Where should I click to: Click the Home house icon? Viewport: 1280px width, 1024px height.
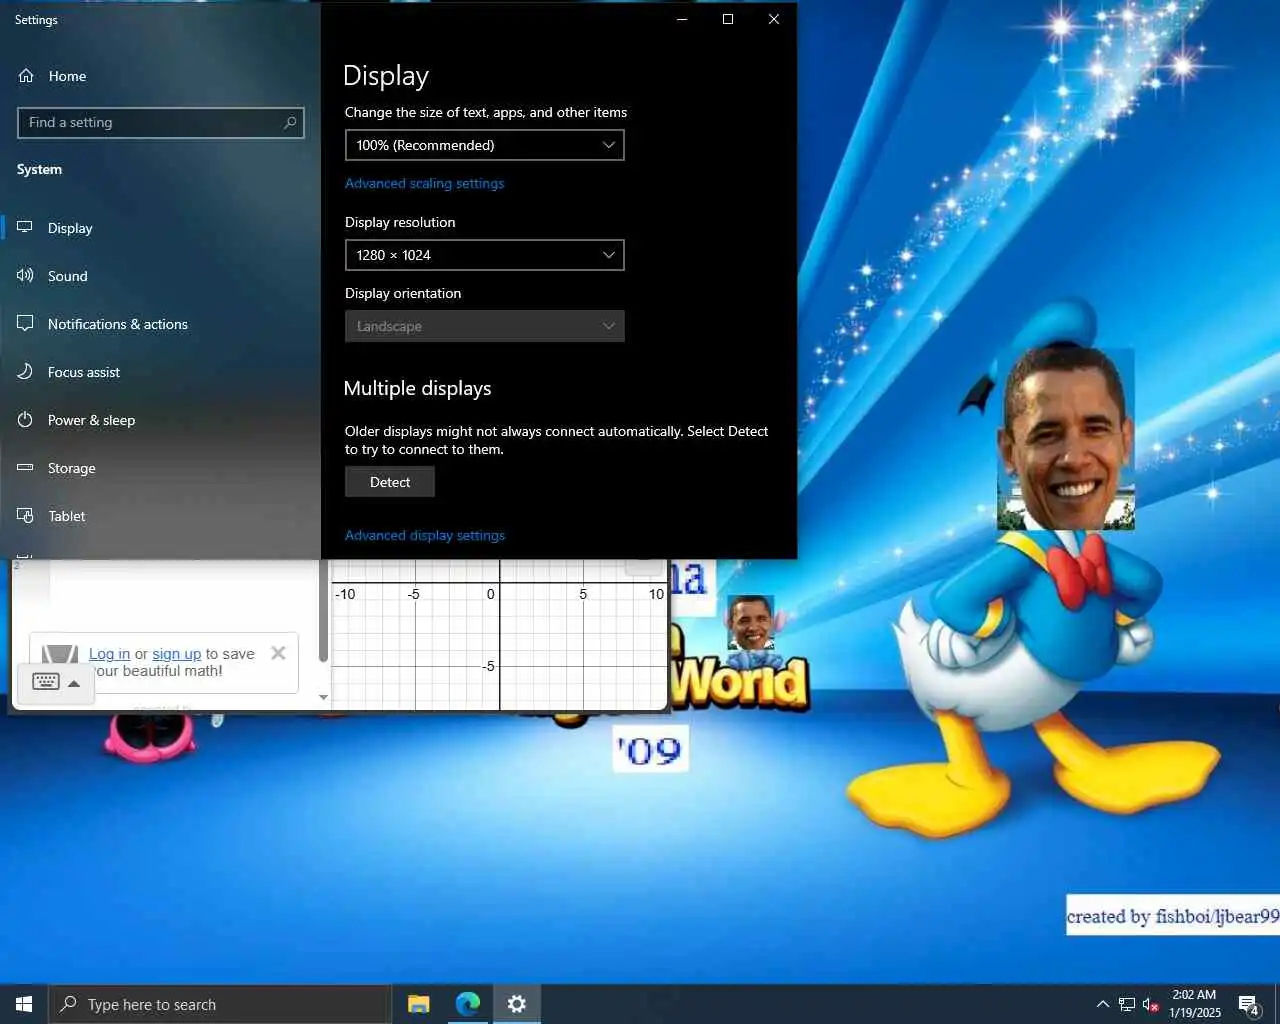pyautogui.click(x=26, y=76)
